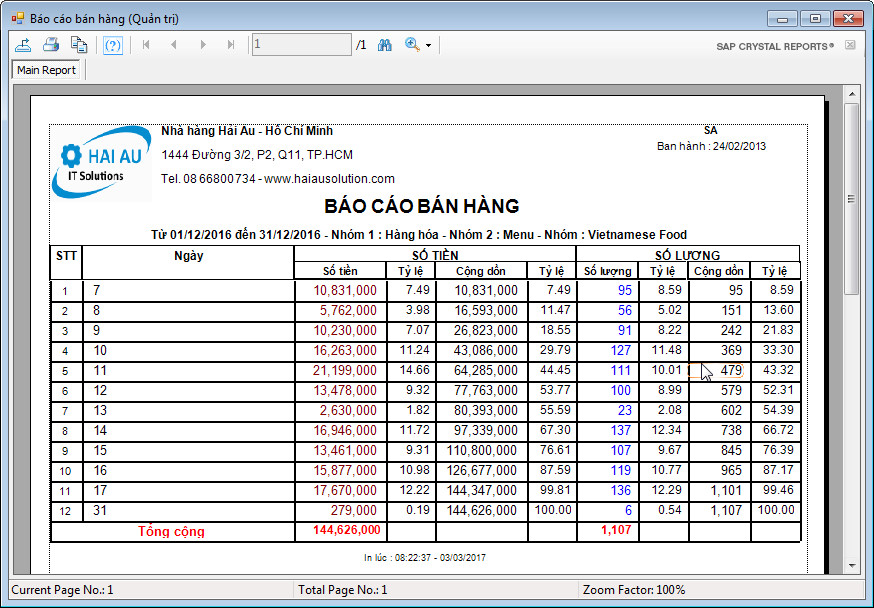Expand the zoom dropdown arrow

428,45
